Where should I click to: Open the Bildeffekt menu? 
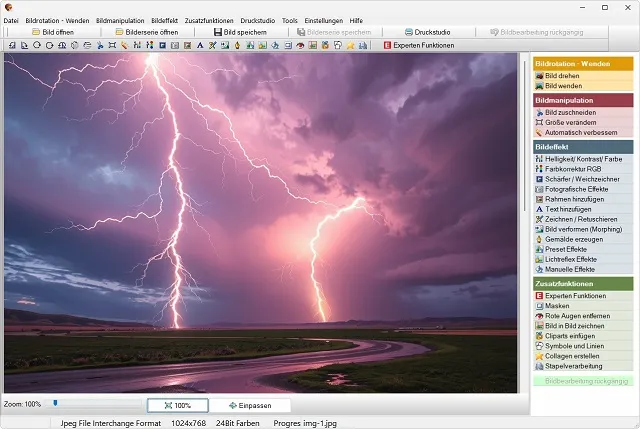[164, 20]
